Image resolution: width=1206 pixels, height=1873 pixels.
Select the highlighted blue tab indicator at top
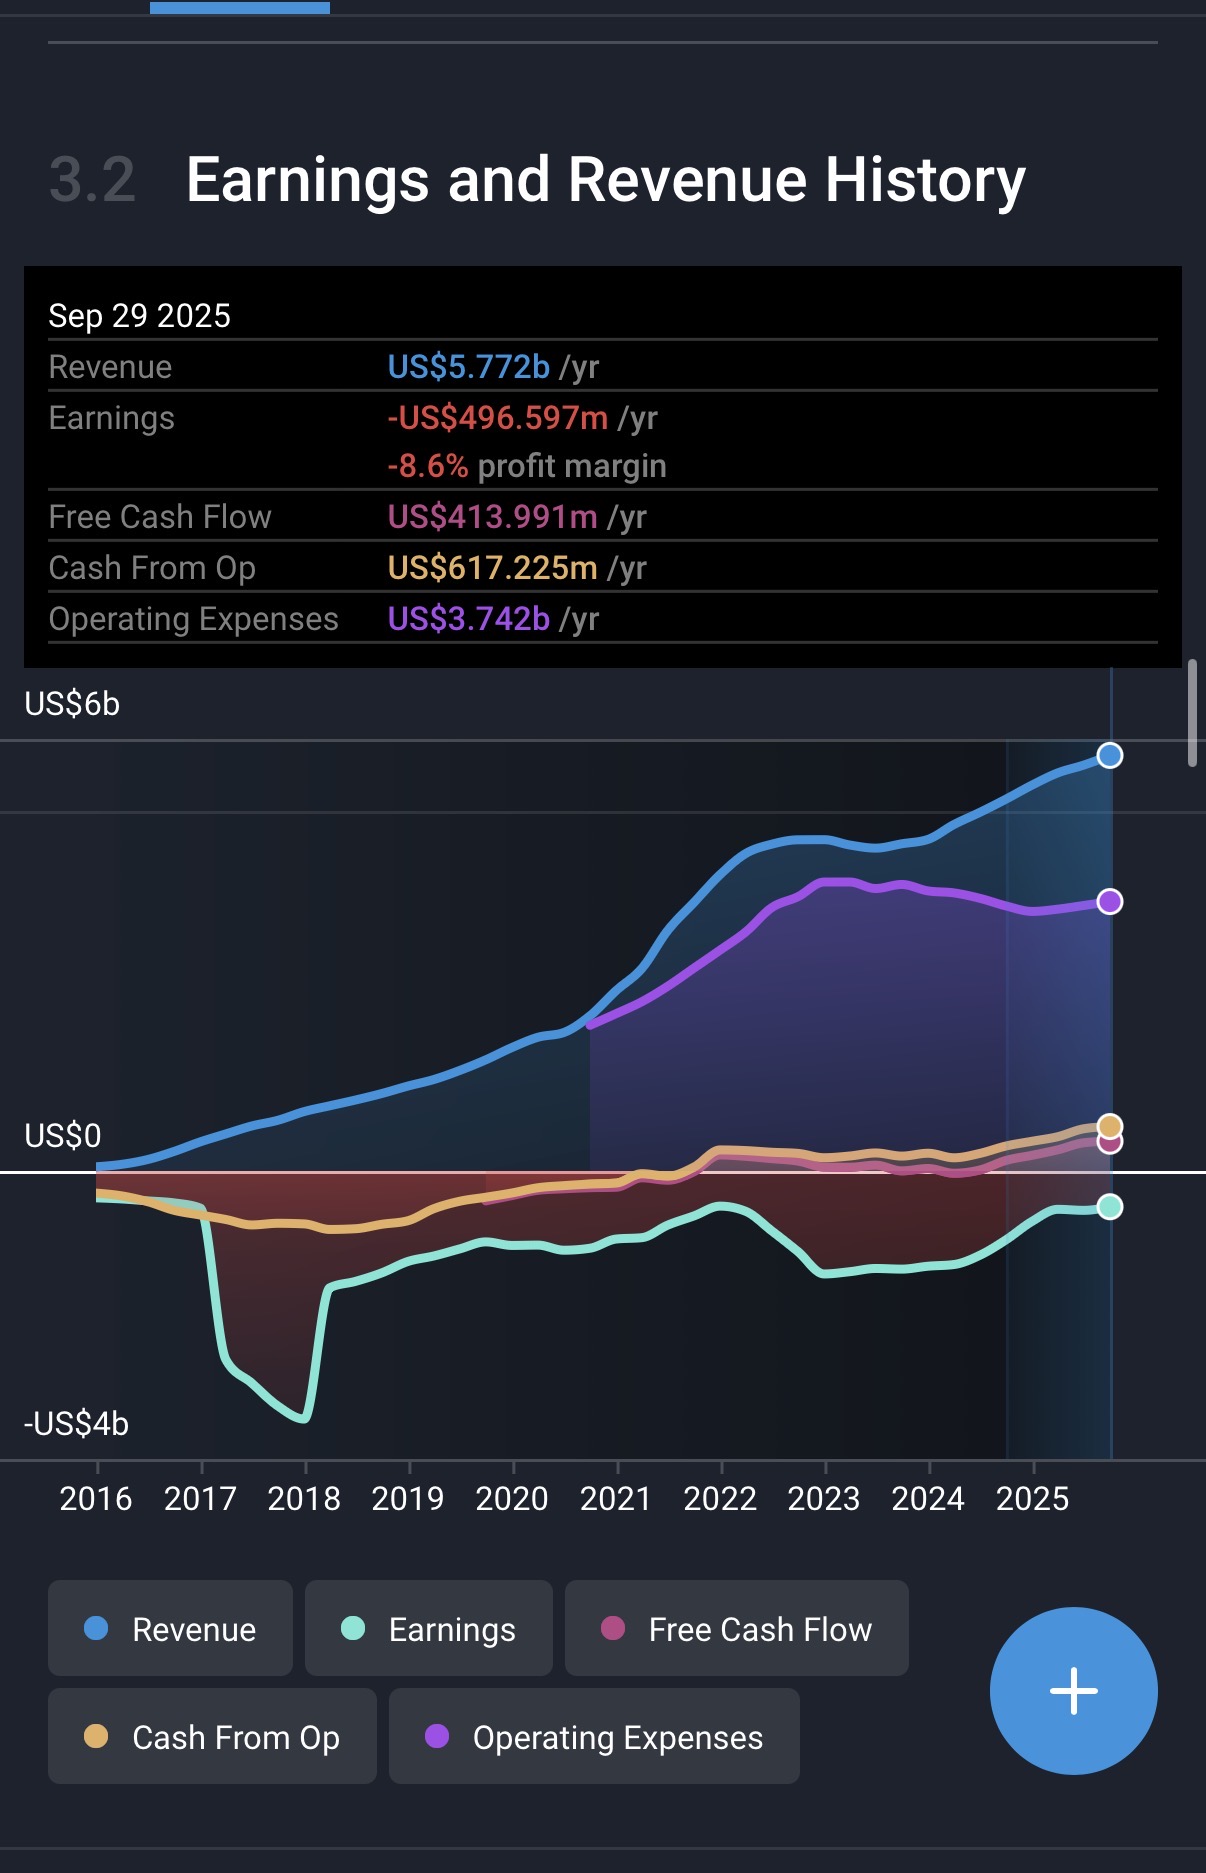click(240, 8)
